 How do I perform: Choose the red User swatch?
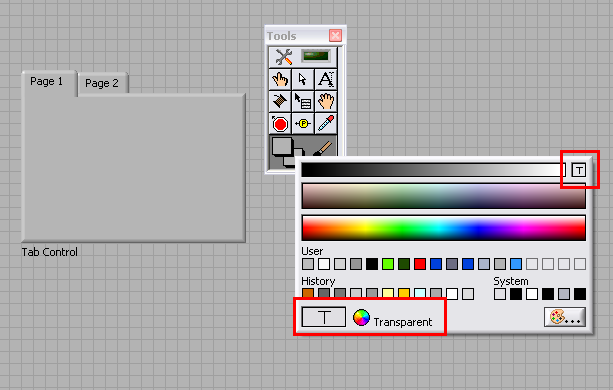coord(420,264)
